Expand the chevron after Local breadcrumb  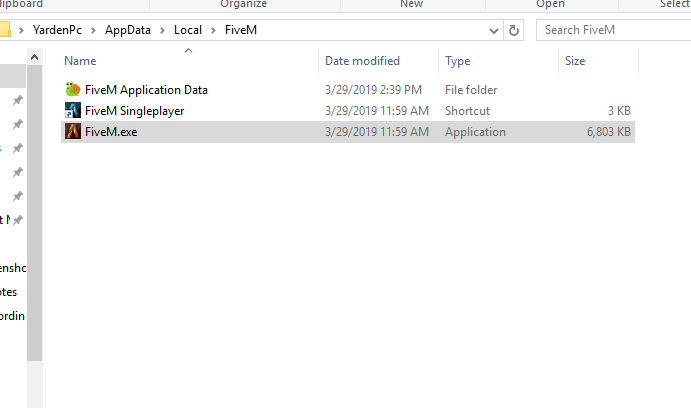pyautogui.click(x=213, y=30)
